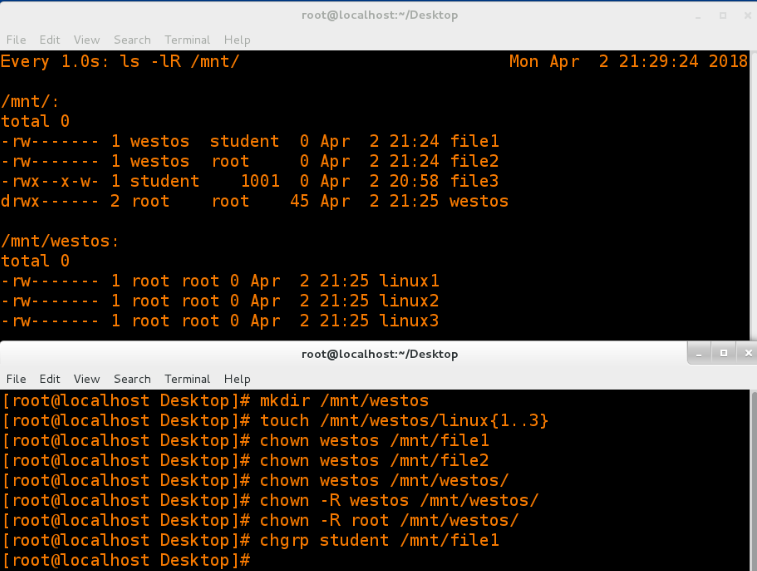Open View menu in lower terminal window
The width and height of the screenshot is (757, 571).
click(x=87, y=379)
